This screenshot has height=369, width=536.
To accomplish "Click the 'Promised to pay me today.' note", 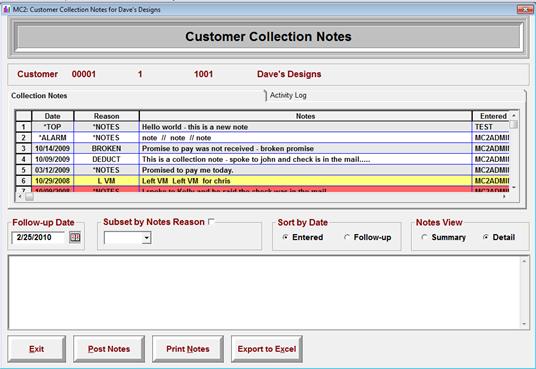I will click(x=305, y=170).
